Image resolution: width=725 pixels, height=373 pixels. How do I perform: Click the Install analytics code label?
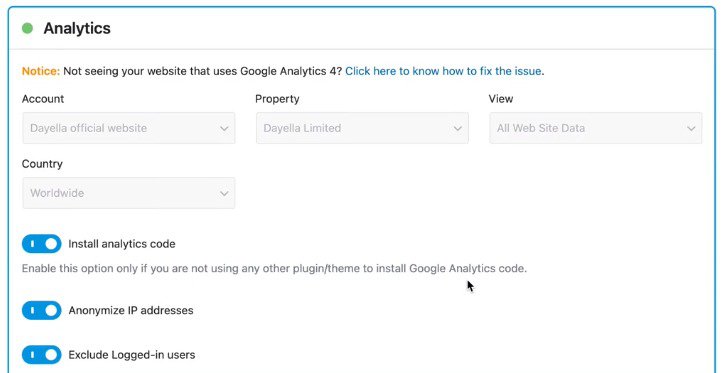coord(122,244)
